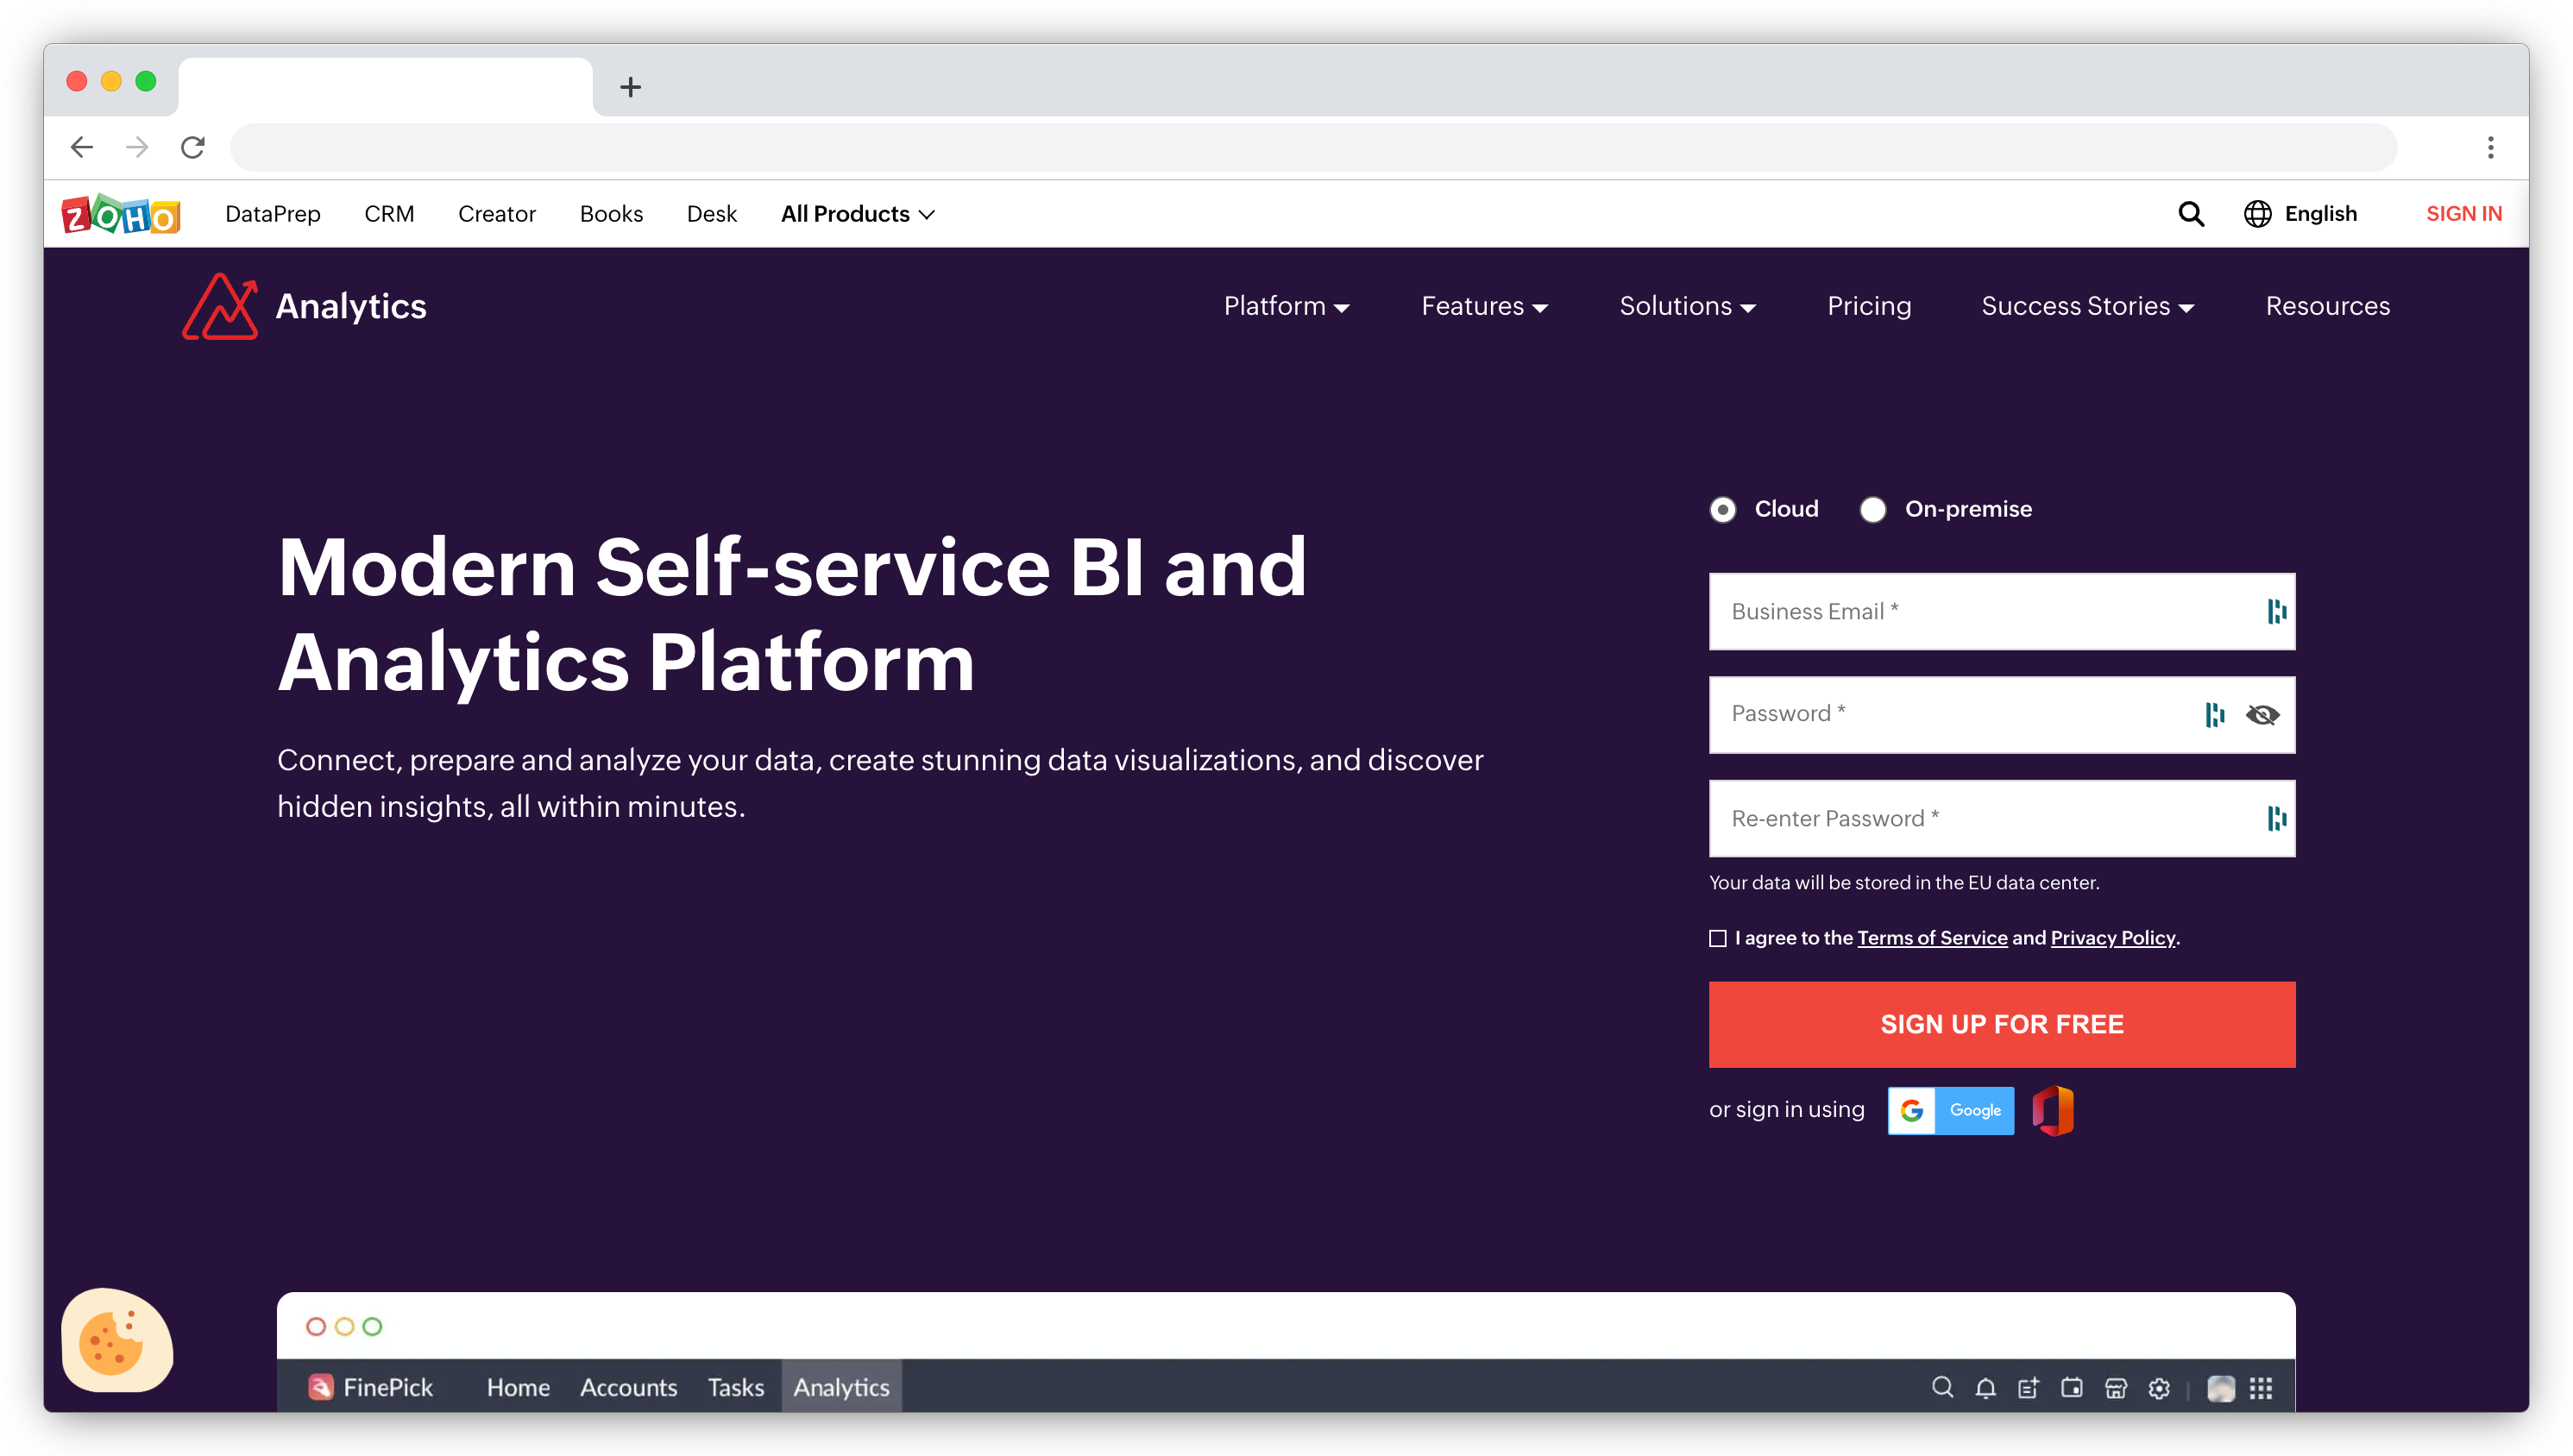
Task: Select the active browser tab
Action: pyautogui.click(x=385, y=86)
